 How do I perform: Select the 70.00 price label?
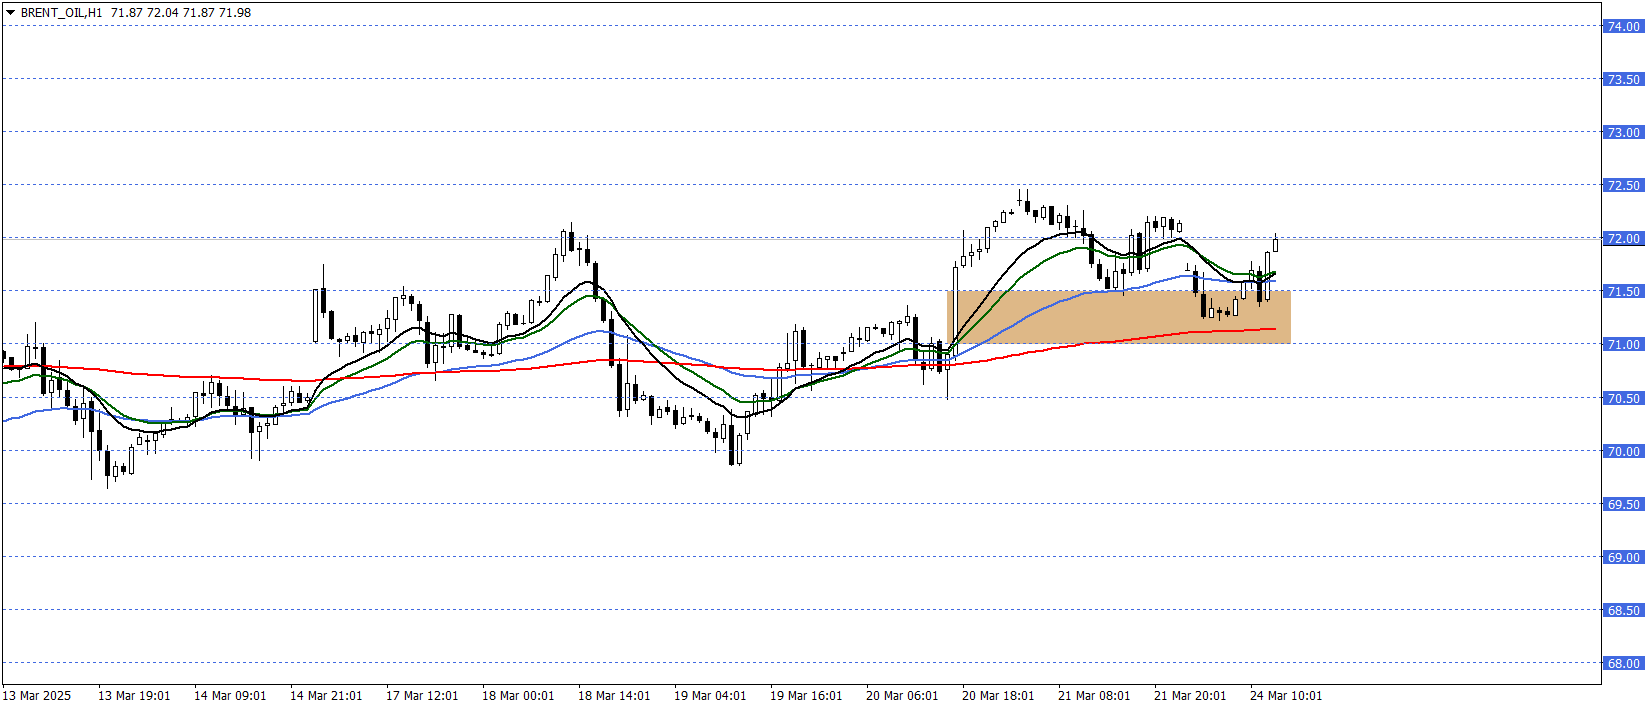click(1623, 452)
